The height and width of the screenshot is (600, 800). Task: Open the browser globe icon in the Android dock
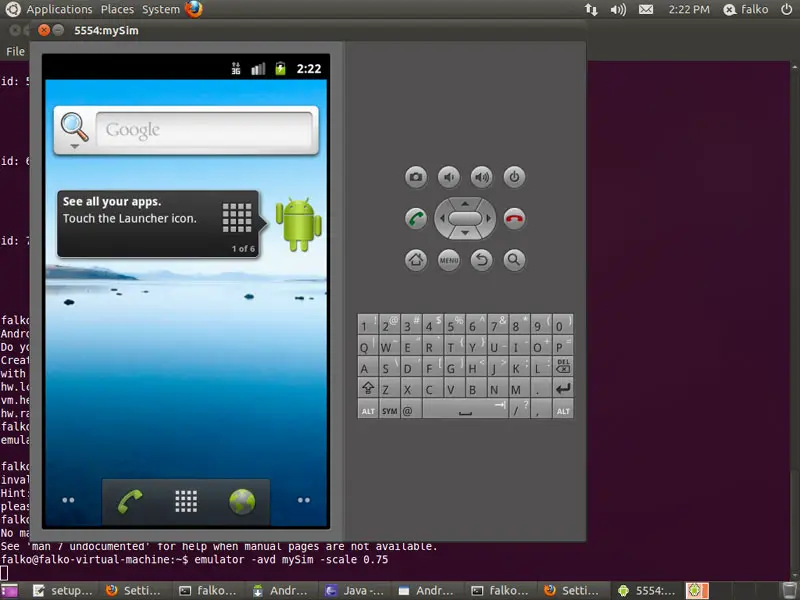pos(242,502)
